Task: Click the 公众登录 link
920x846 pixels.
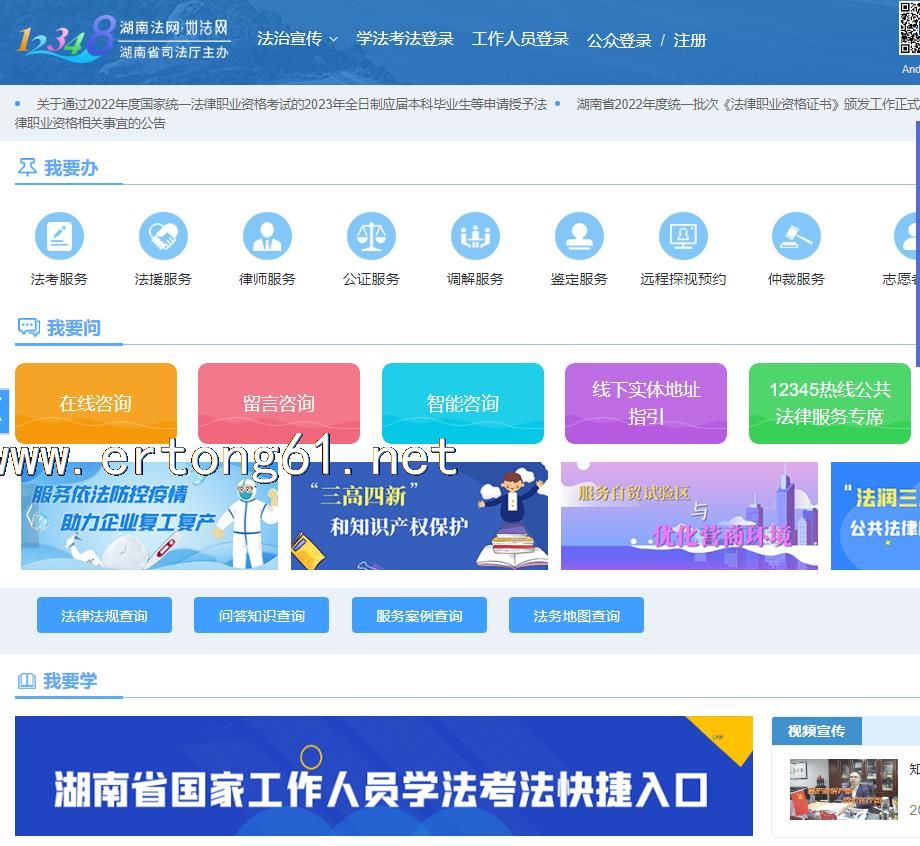Action: pos(619,41)
